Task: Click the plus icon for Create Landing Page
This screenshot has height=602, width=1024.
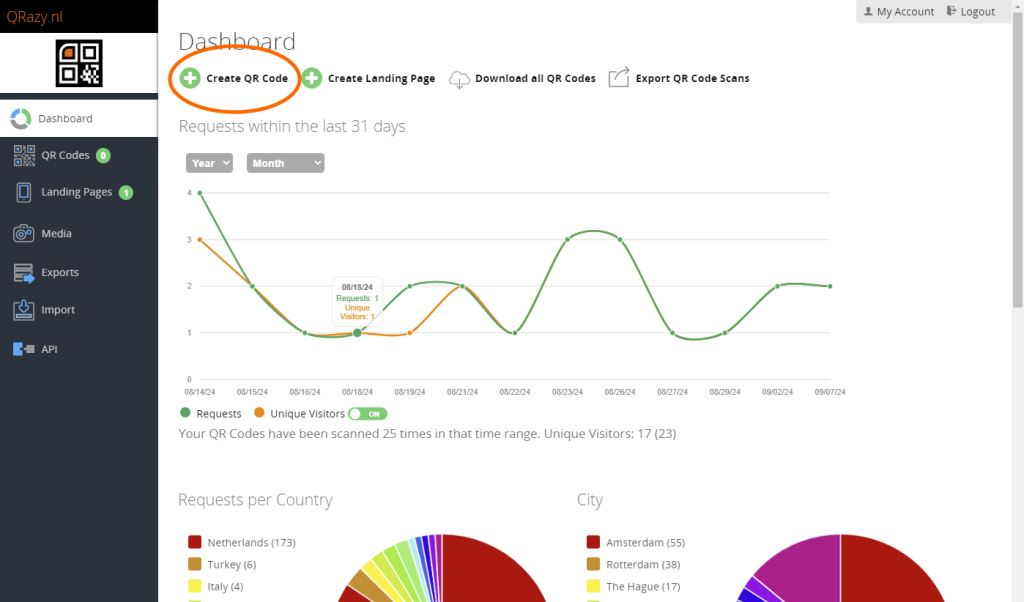Action: tap(312, 78)
